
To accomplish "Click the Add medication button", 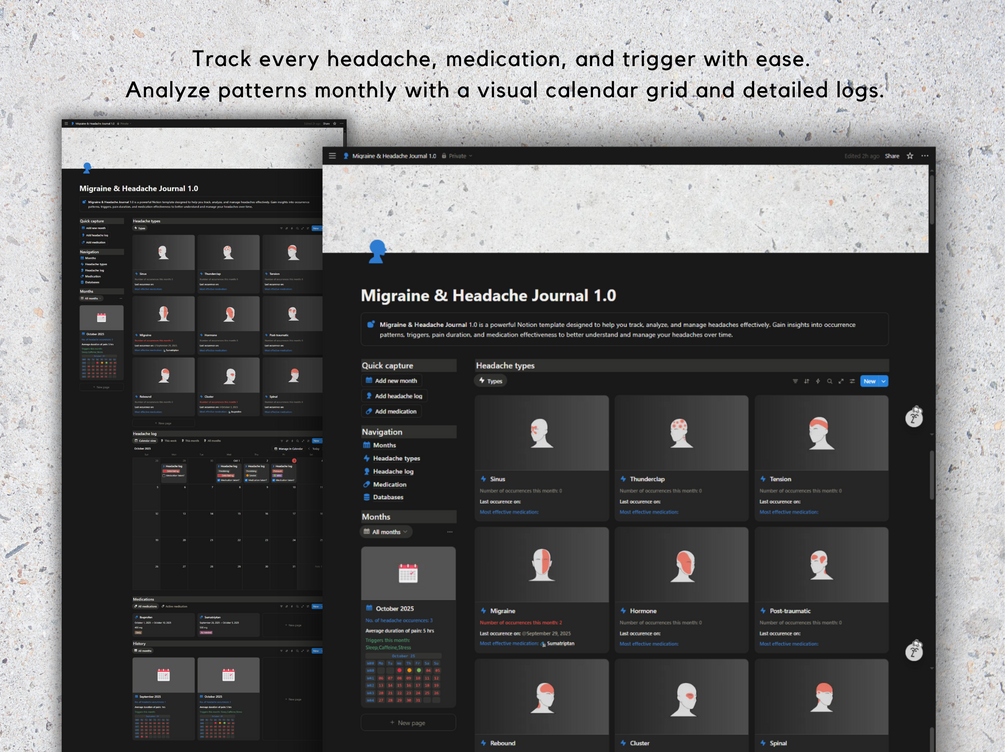I will [x=391, y=412].
